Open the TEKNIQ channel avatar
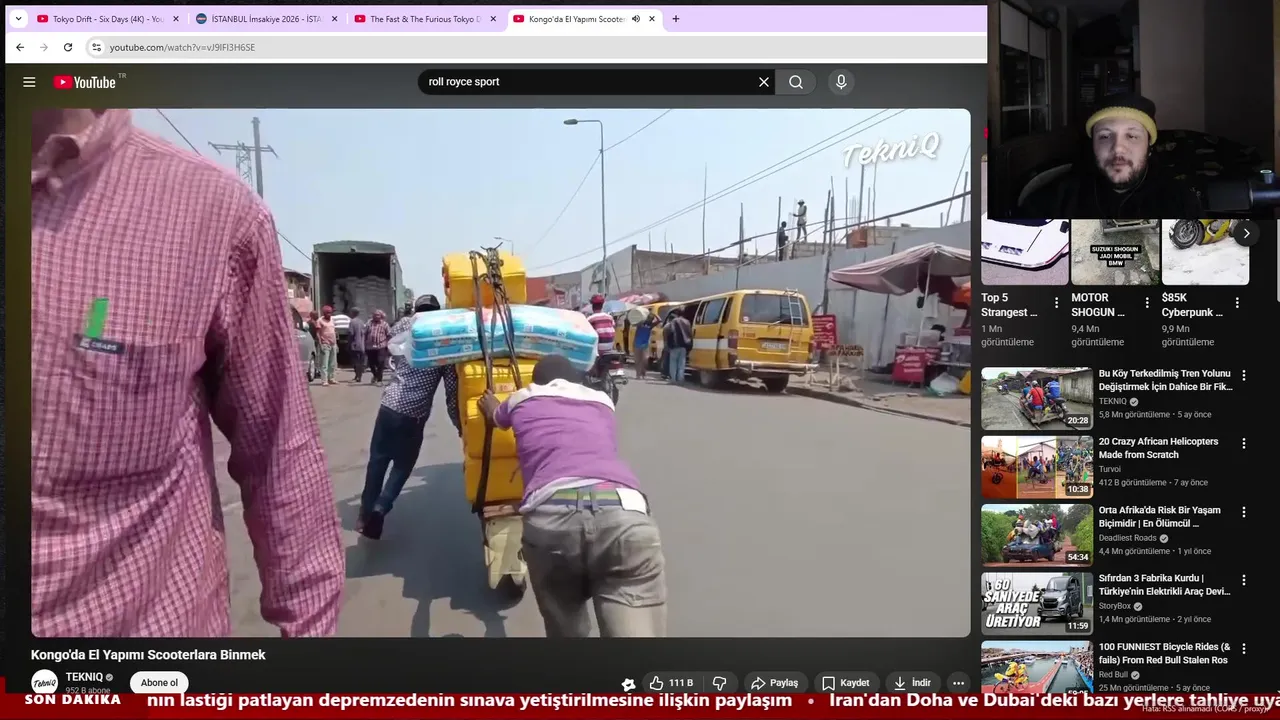This screenshot has width=1280, height=720. [45, 683]
